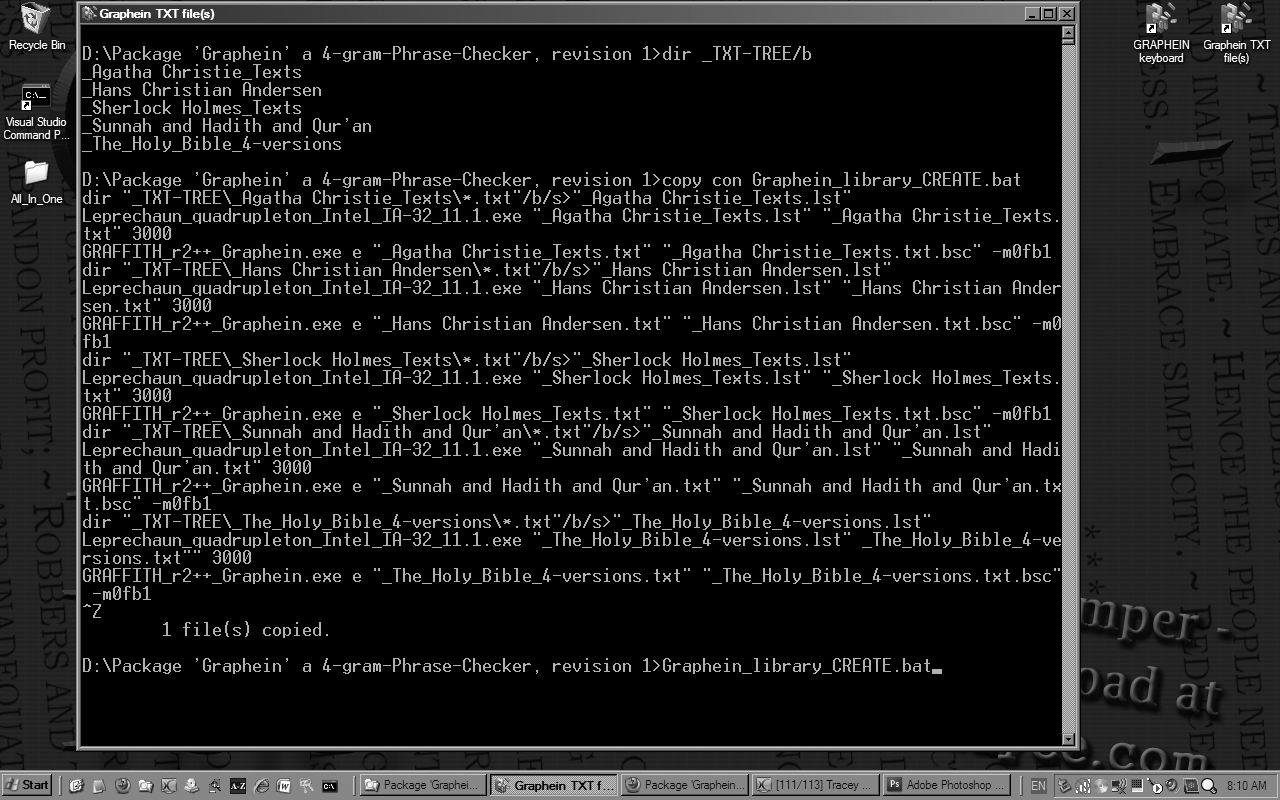Click the 8:10 AM clock
1280x800 pixels.
(1246, 786)
